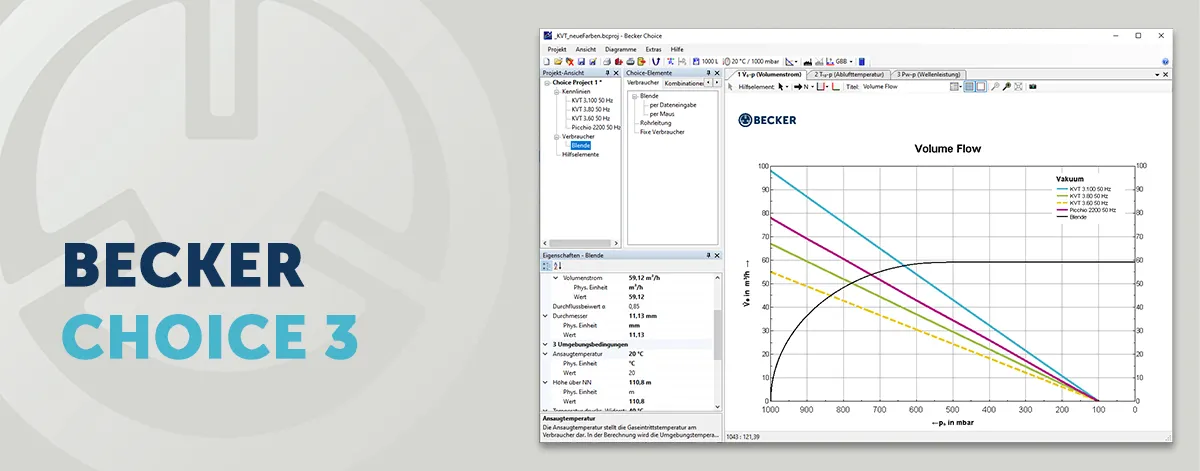Screen dimensions: 1200x471
Task: Collapse the 3 Umgebungsbedingungen section
Action: point(546,343)
